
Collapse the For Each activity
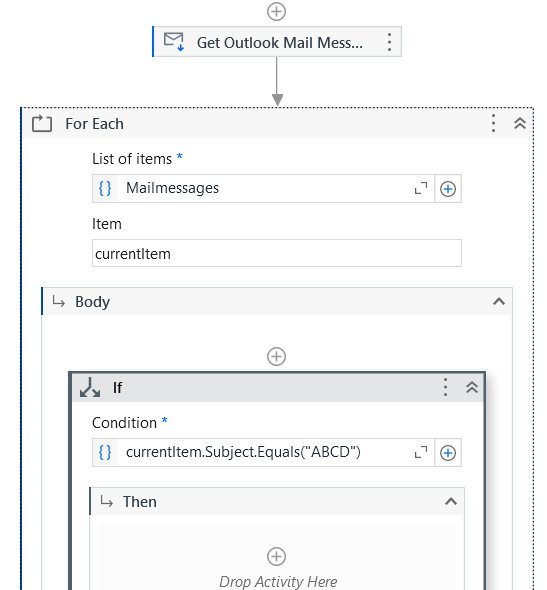pos(520,123)
